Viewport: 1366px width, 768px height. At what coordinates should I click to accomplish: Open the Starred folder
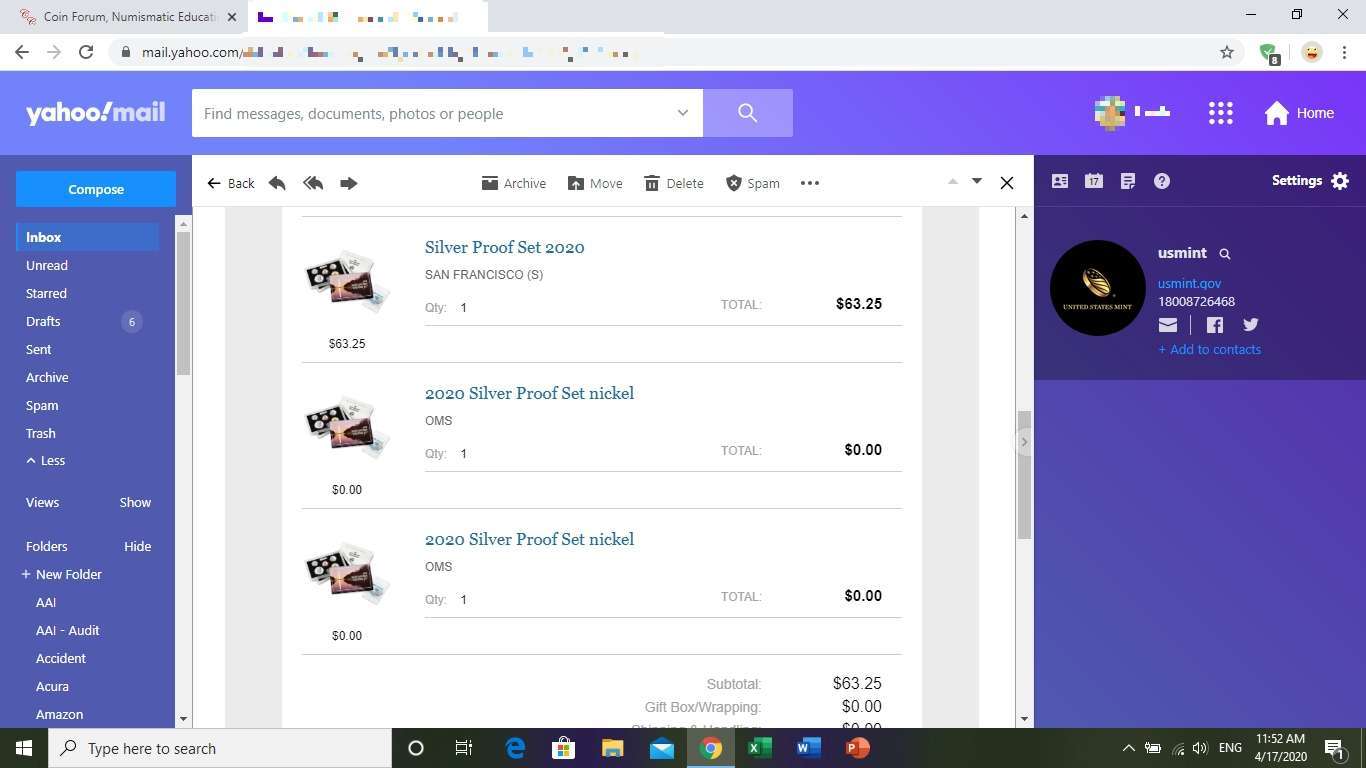(x=46, y=293)
